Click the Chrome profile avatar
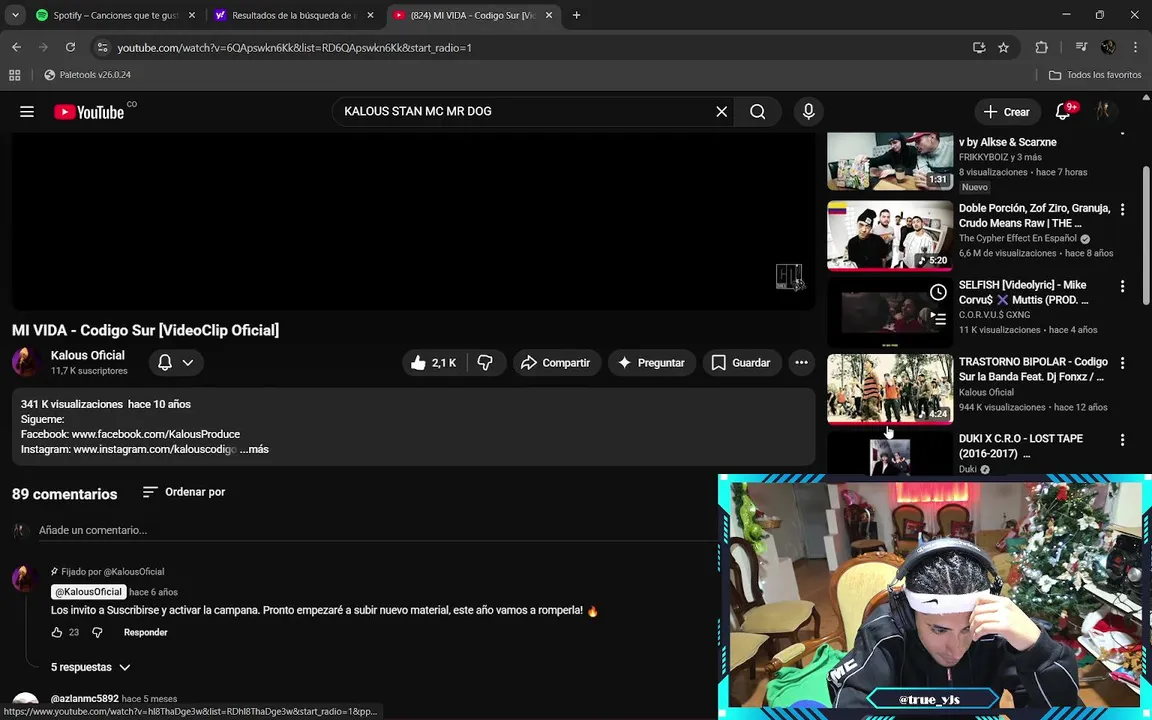The height and width of the screenshot is (720, 1152). [x=1108, y=48]
